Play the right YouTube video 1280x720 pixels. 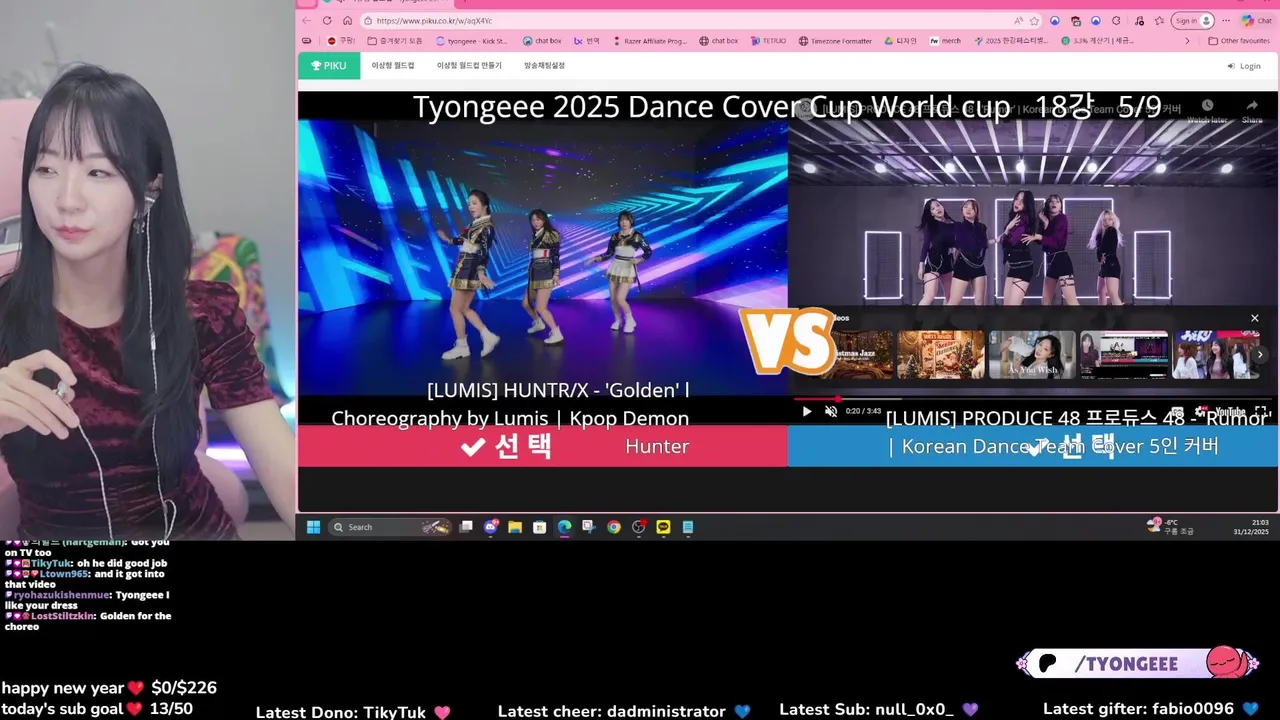807,411
